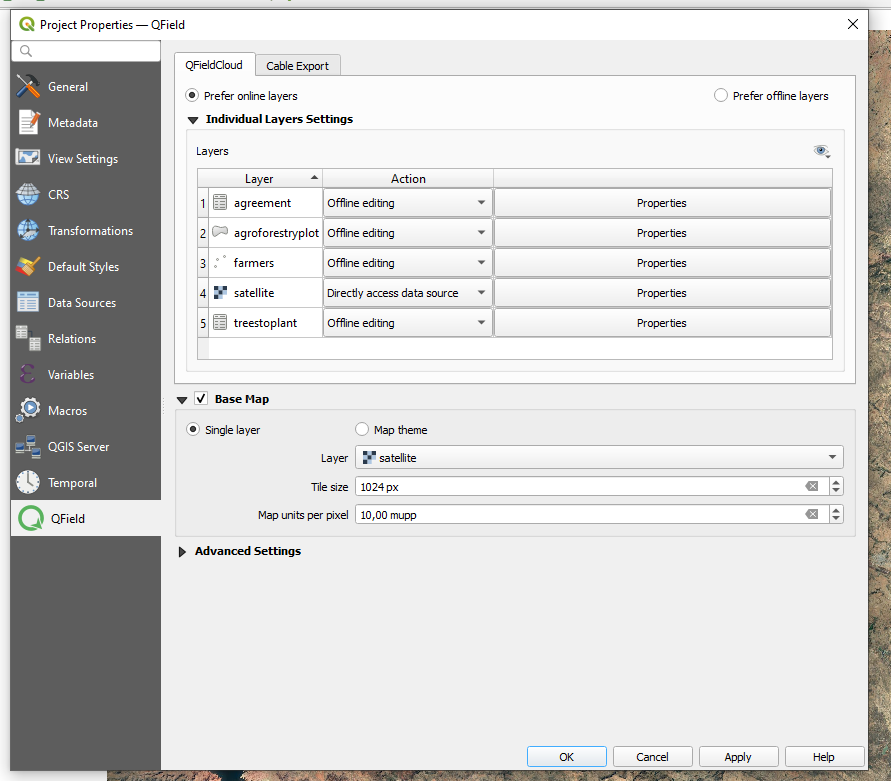The image size is (891, 781).
Task: Open Properties for the farmers layer
Action: 662,262
